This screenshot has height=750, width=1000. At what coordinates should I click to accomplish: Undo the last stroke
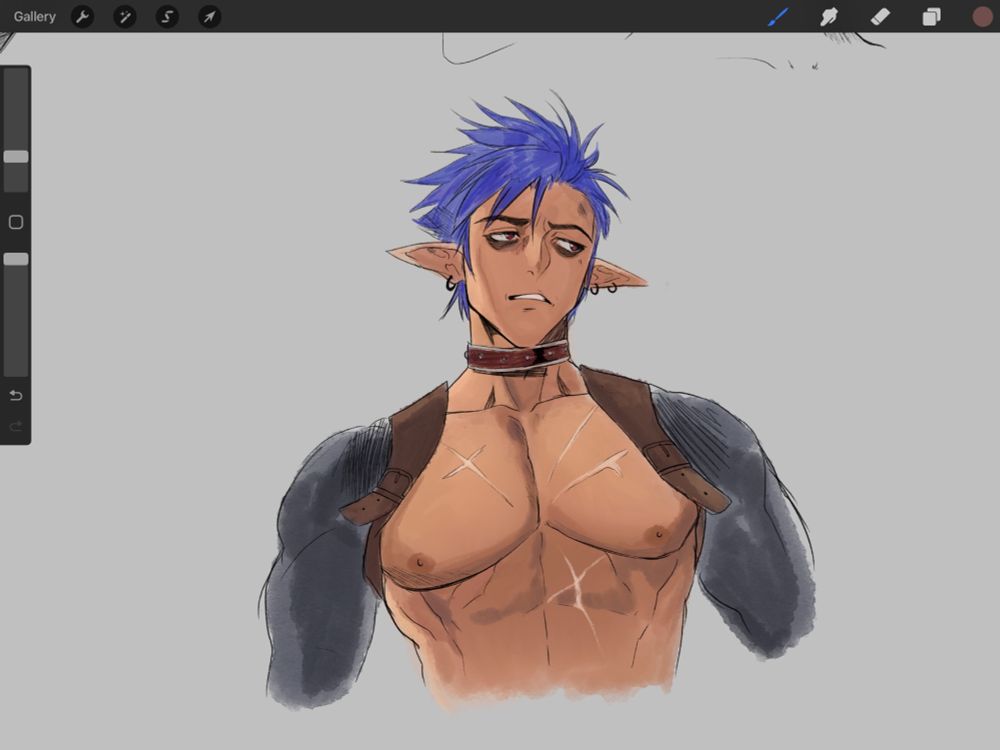[16, 395]
